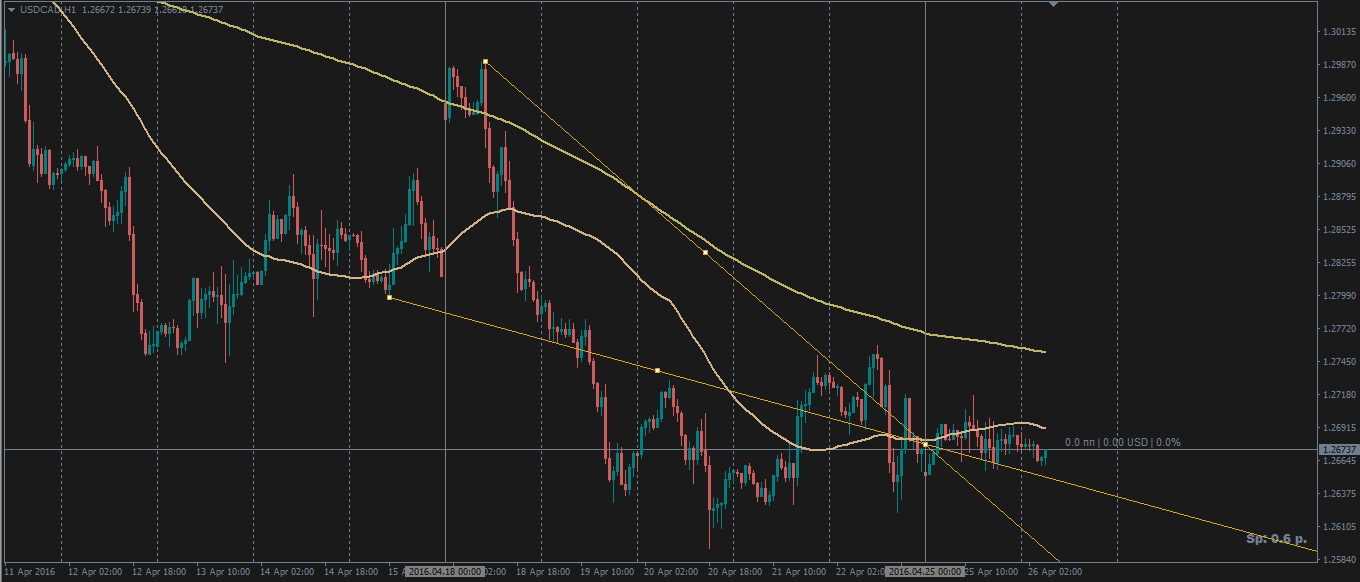1360x582 pixels.
Task: Click the chart shift triangle marker at the top
Action: point(1052,5)
